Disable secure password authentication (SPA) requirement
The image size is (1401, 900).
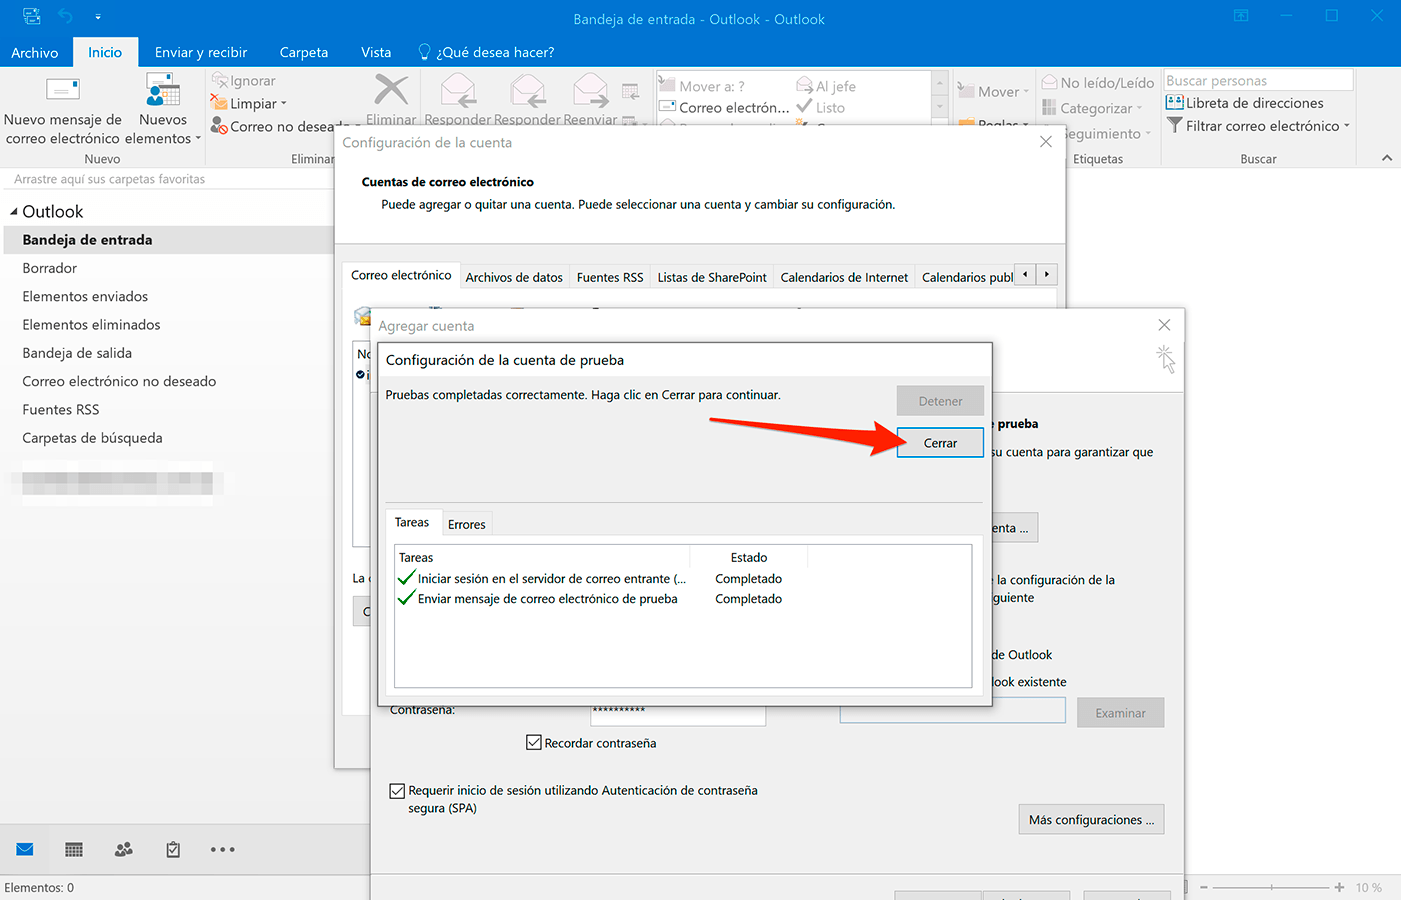point(397,790)
